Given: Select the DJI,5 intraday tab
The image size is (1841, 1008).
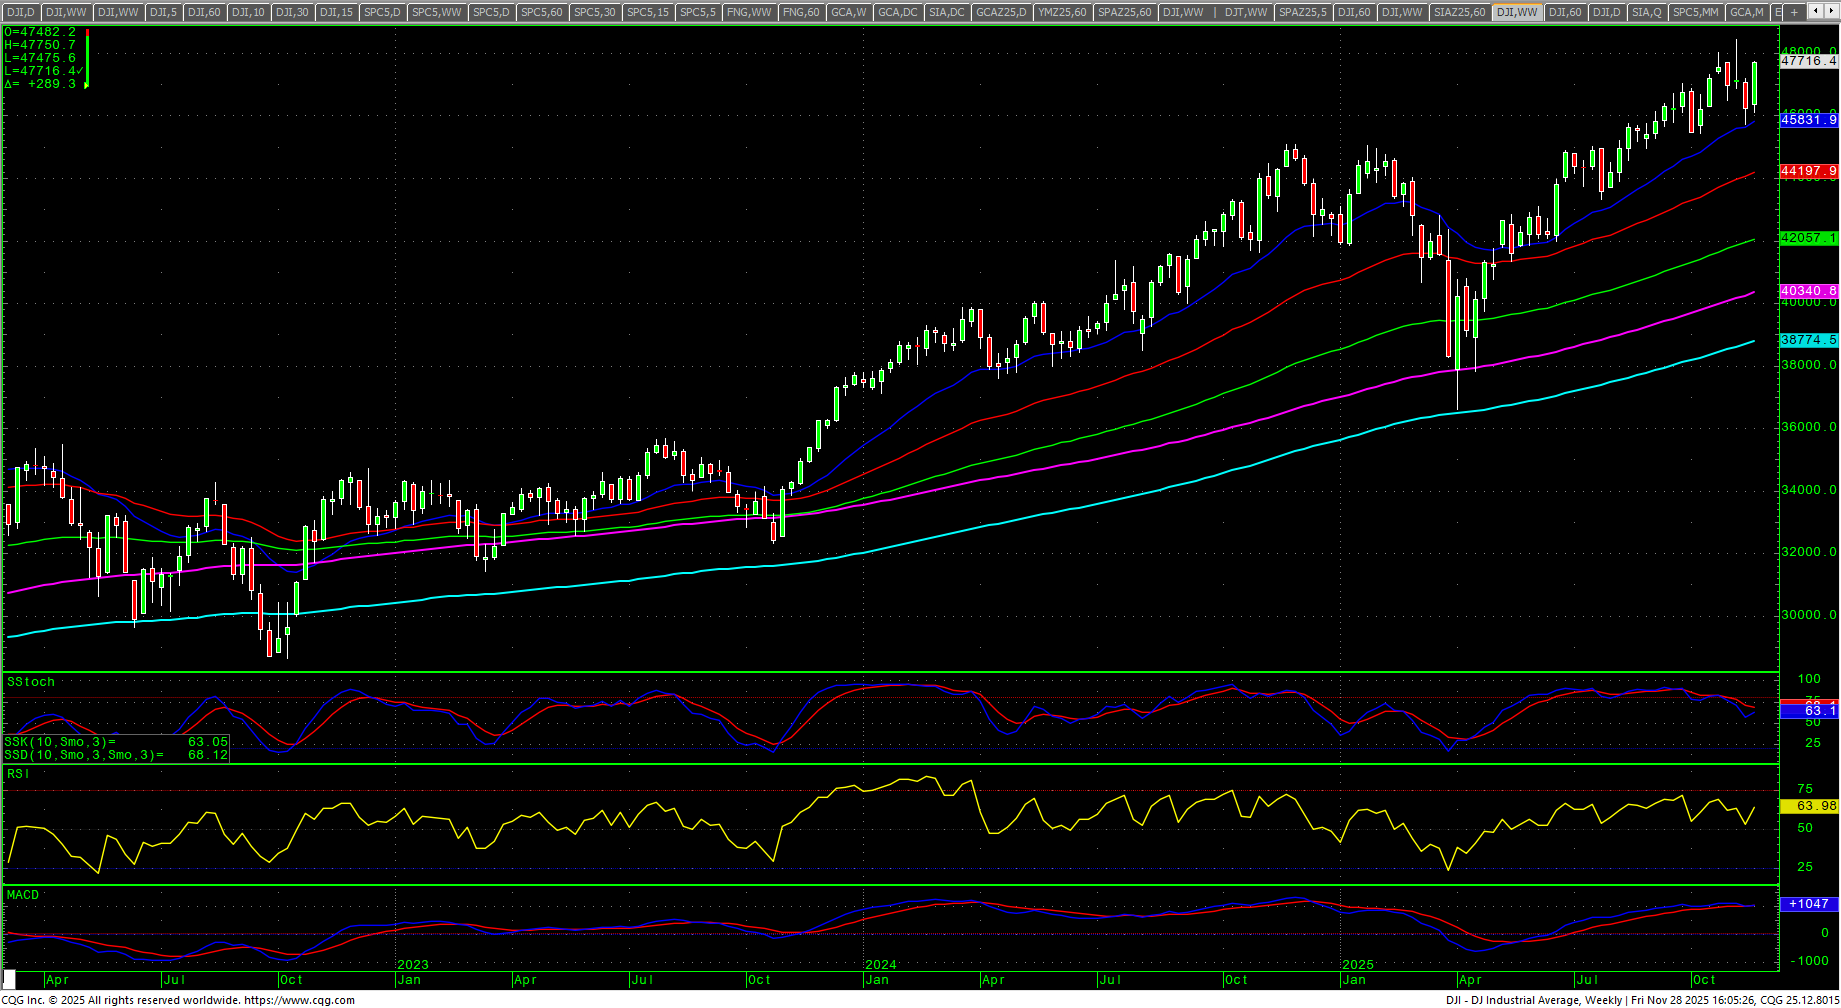Looking at the screenshot, I should pyautogui.click(x=163, y=12).
